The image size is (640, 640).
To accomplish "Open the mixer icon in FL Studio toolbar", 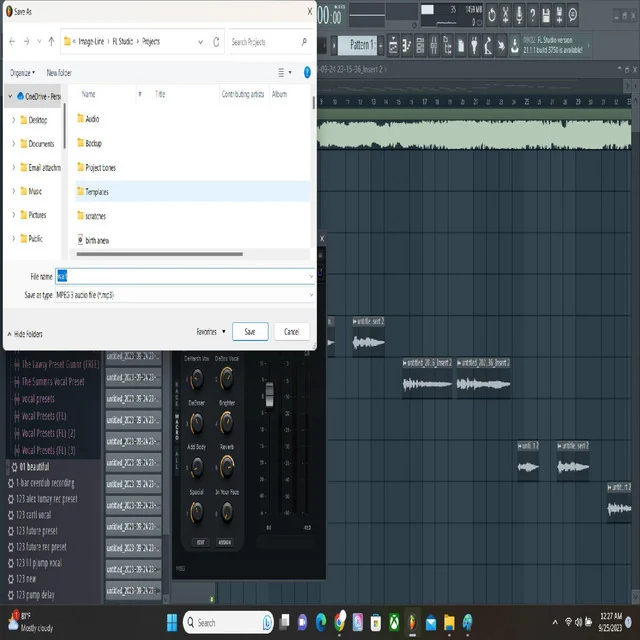I will point(434,45).
